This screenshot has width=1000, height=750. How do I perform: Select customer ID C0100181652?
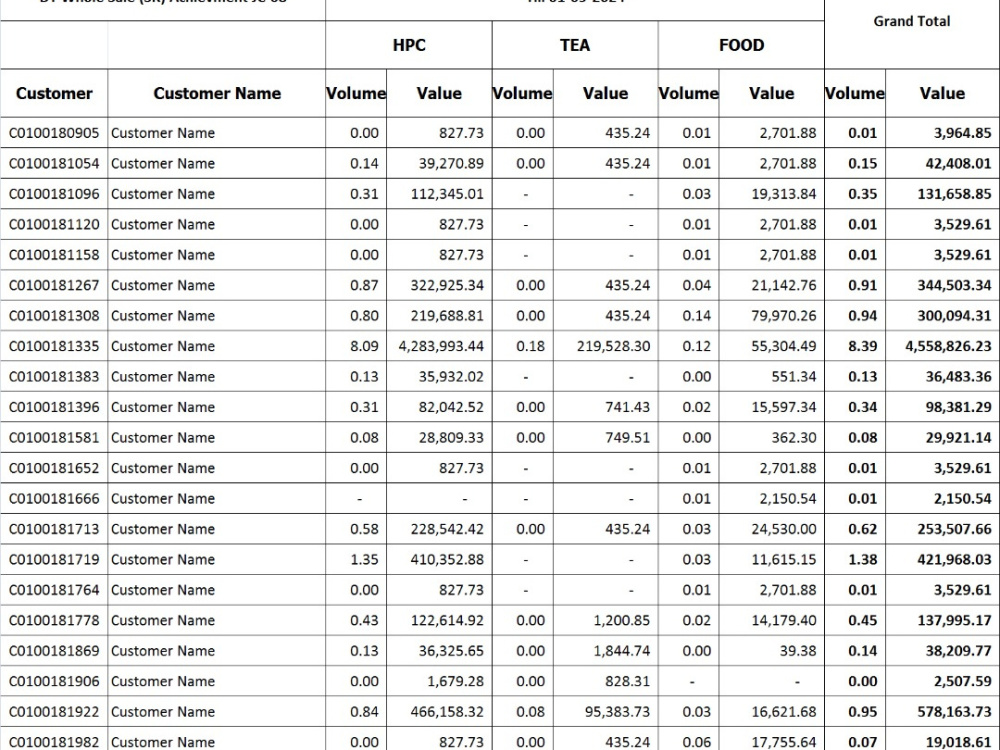tap(54, 469)
